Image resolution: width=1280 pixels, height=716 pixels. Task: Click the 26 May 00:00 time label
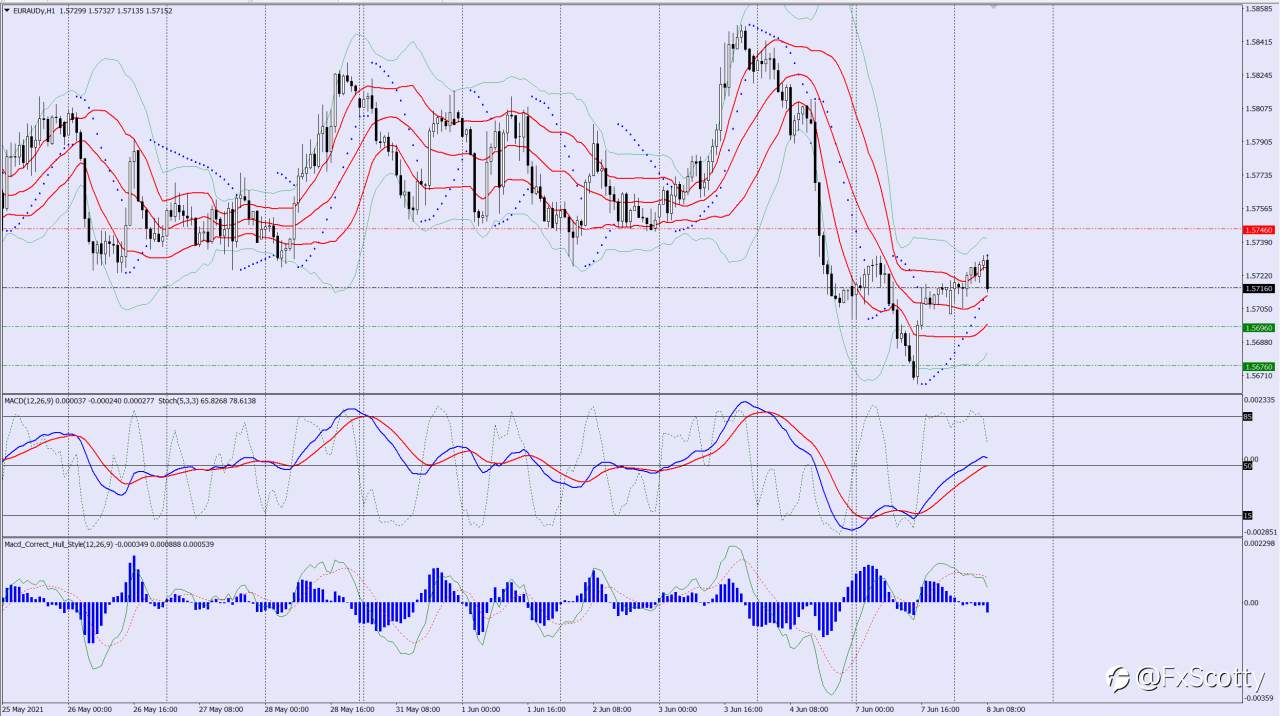coord(89,710)
